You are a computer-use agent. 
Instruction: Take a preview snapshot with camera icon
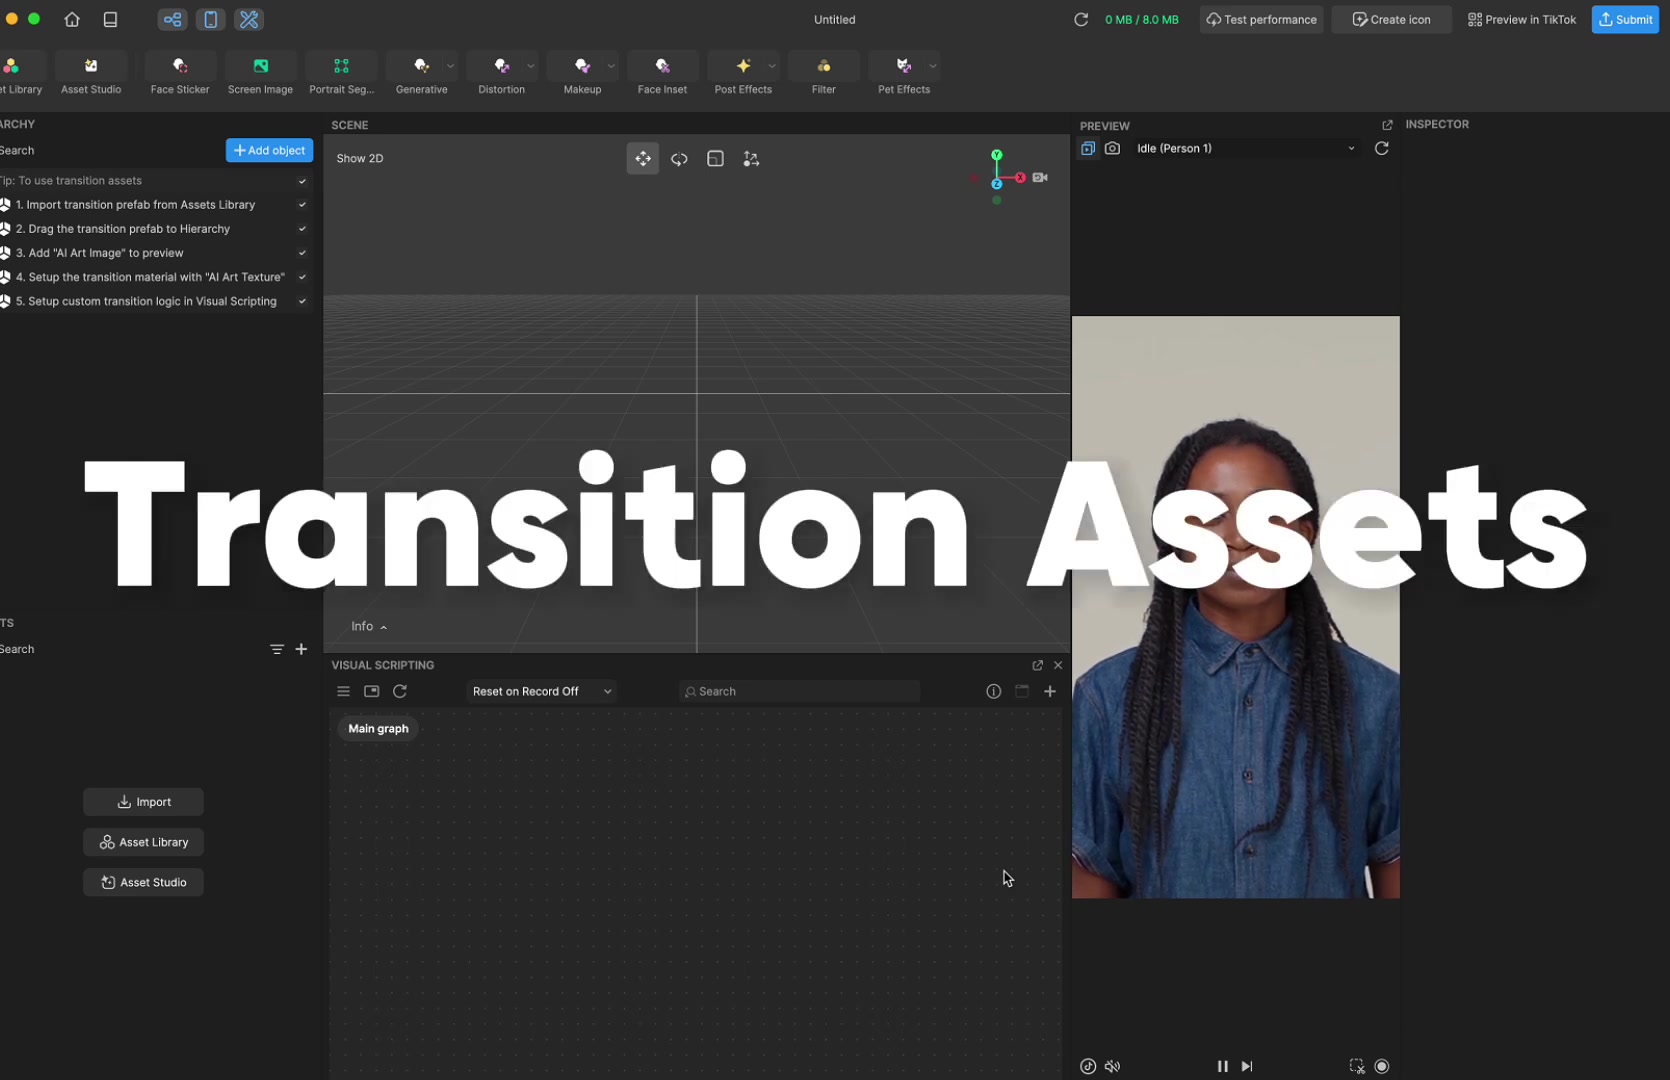coord(1112,148)
